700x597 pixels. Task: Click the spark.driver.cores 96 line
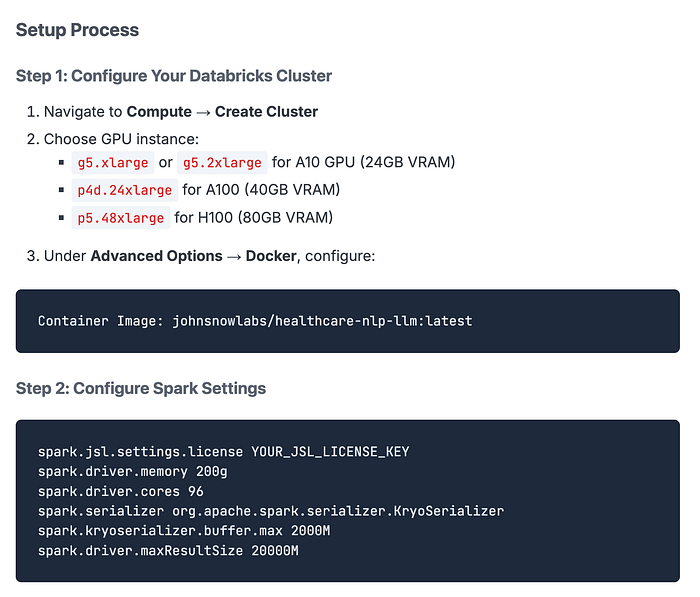coord(121,492)
